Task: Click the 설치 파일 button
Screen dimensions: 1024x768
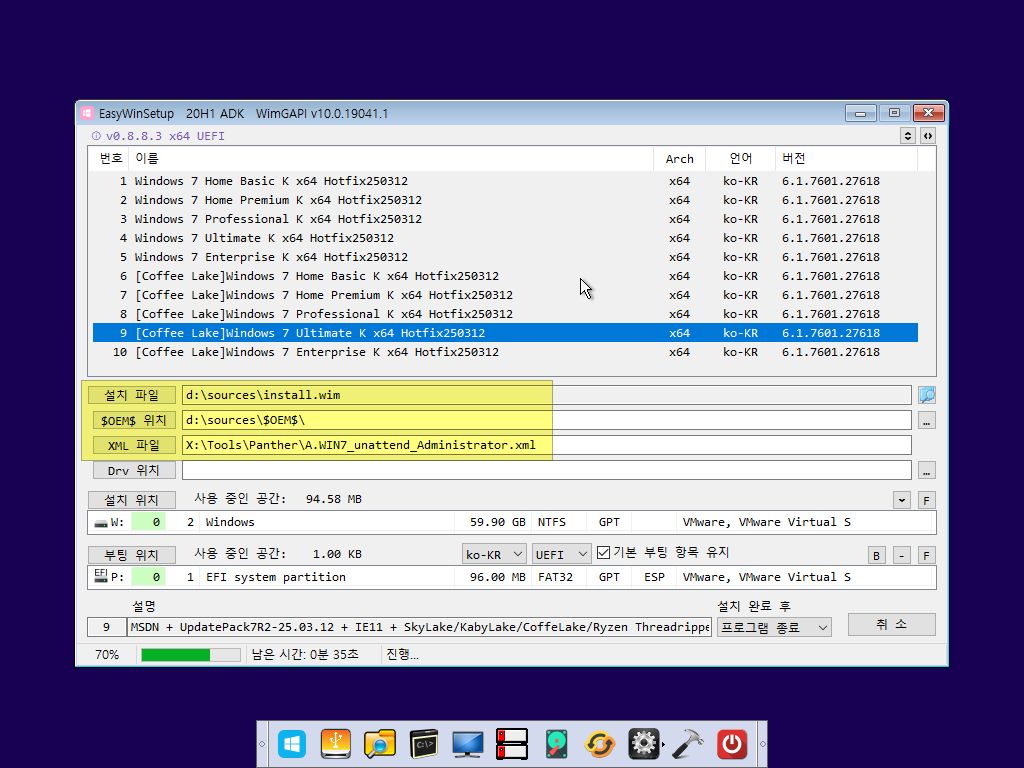Action: (132, 395)
